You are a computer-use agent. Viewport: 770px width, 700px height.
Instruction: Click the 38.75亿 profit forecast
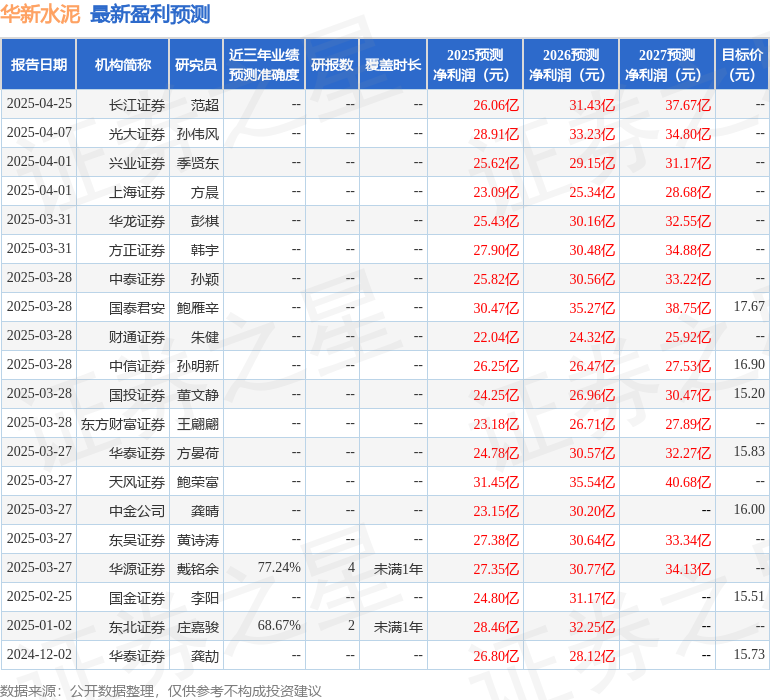click(x=688, y=308)
